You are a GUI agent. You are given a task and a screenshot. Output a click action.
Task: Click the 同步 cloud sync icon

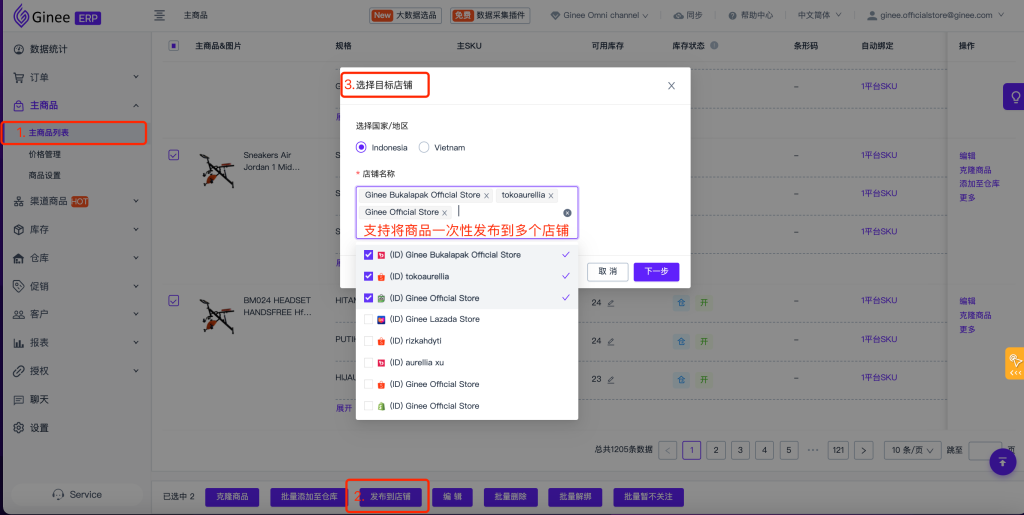click(679, 15)
